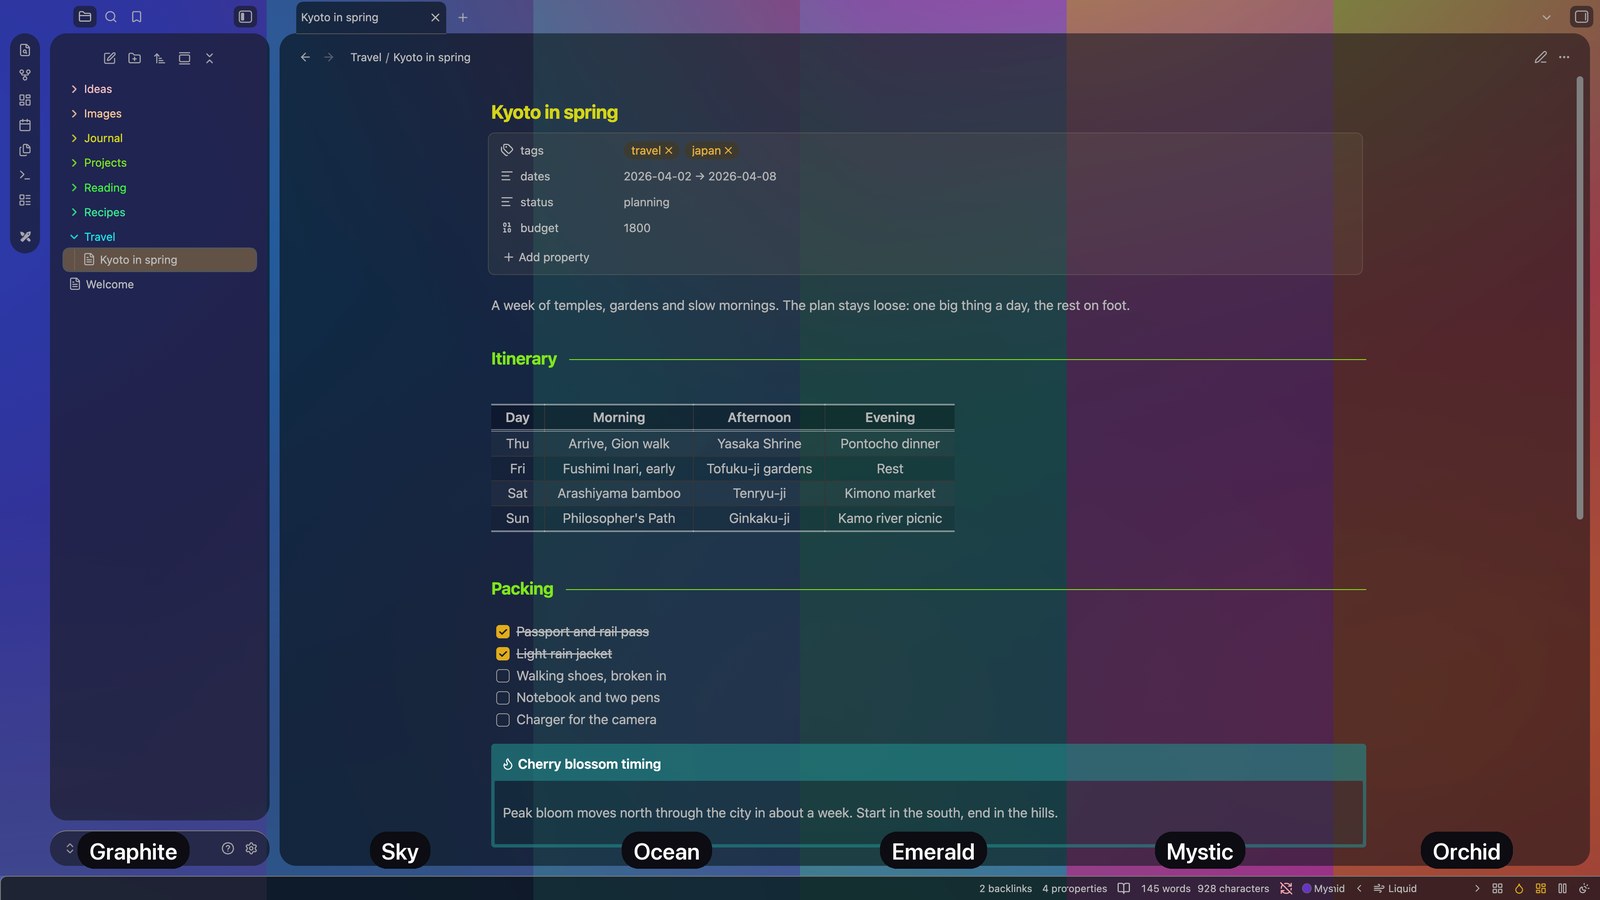Open 'Kyoto in spring' in file explorer
The image size is (1600, 900).
159,260
